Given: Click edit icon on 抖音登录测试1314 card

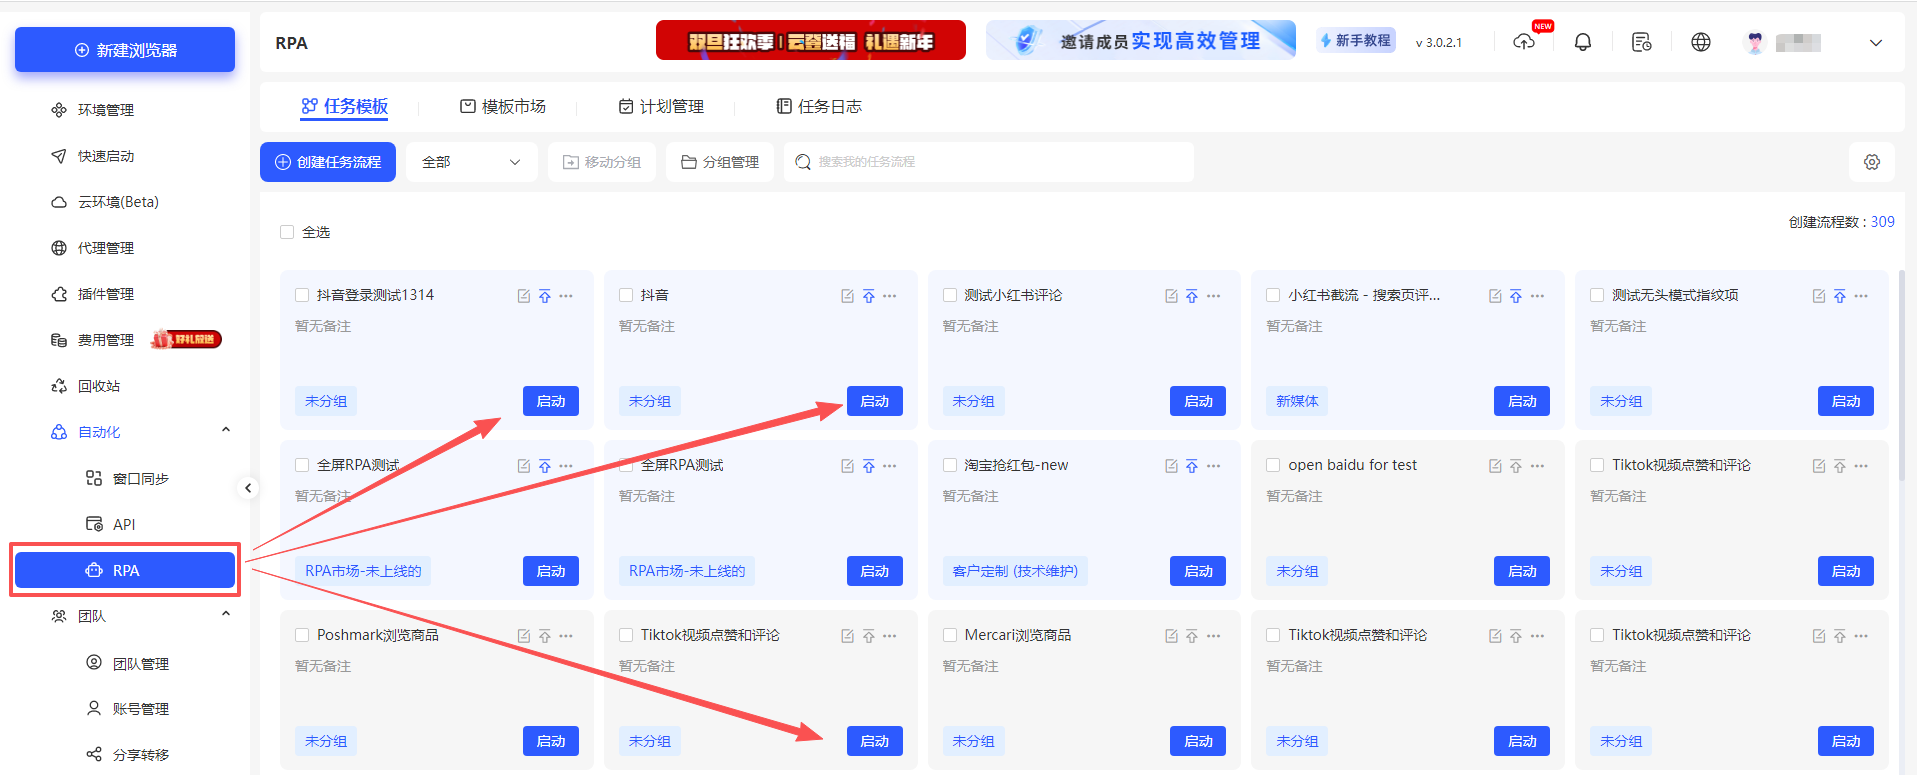Looking at the screenshot, I should [x=523, y=296].
